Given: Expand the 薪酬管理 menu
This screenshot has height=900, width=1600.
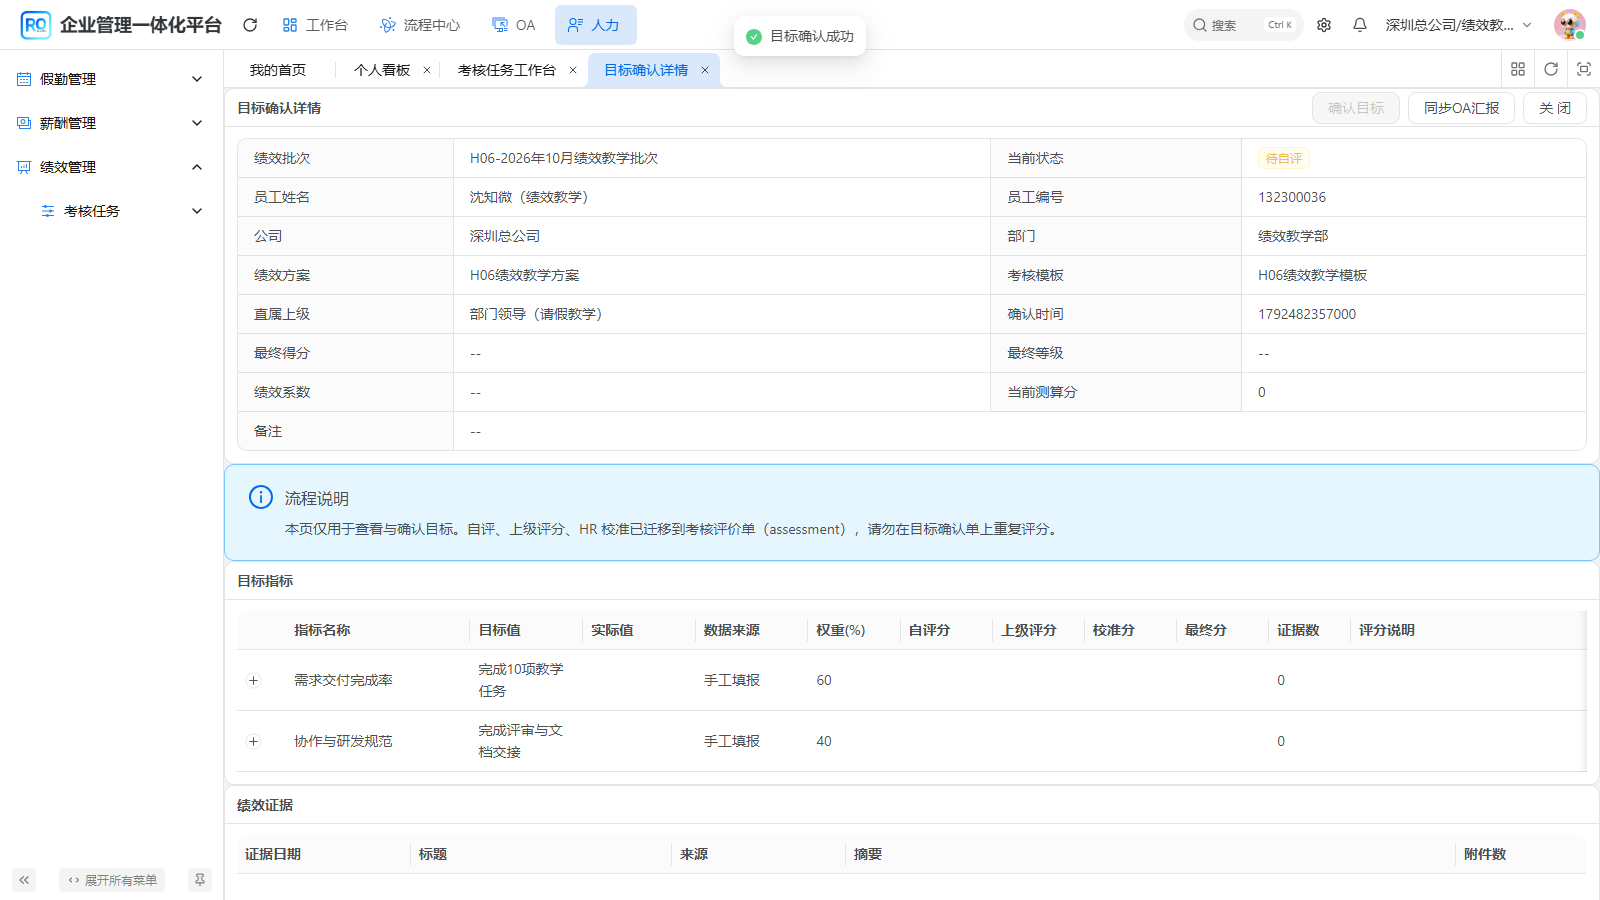Looking at the screenshot, I should (110, 123).
